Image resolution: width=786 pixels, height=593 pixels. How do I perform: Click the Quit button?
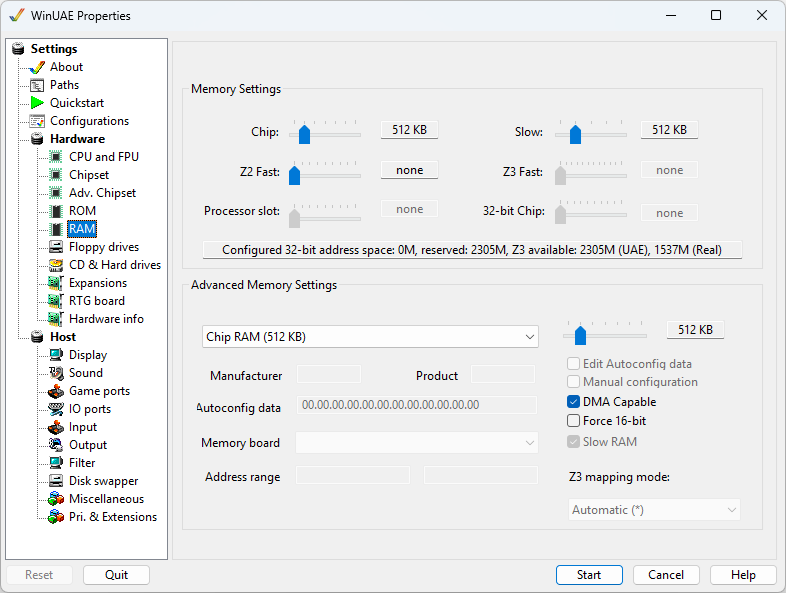click(x=116, y=575)
